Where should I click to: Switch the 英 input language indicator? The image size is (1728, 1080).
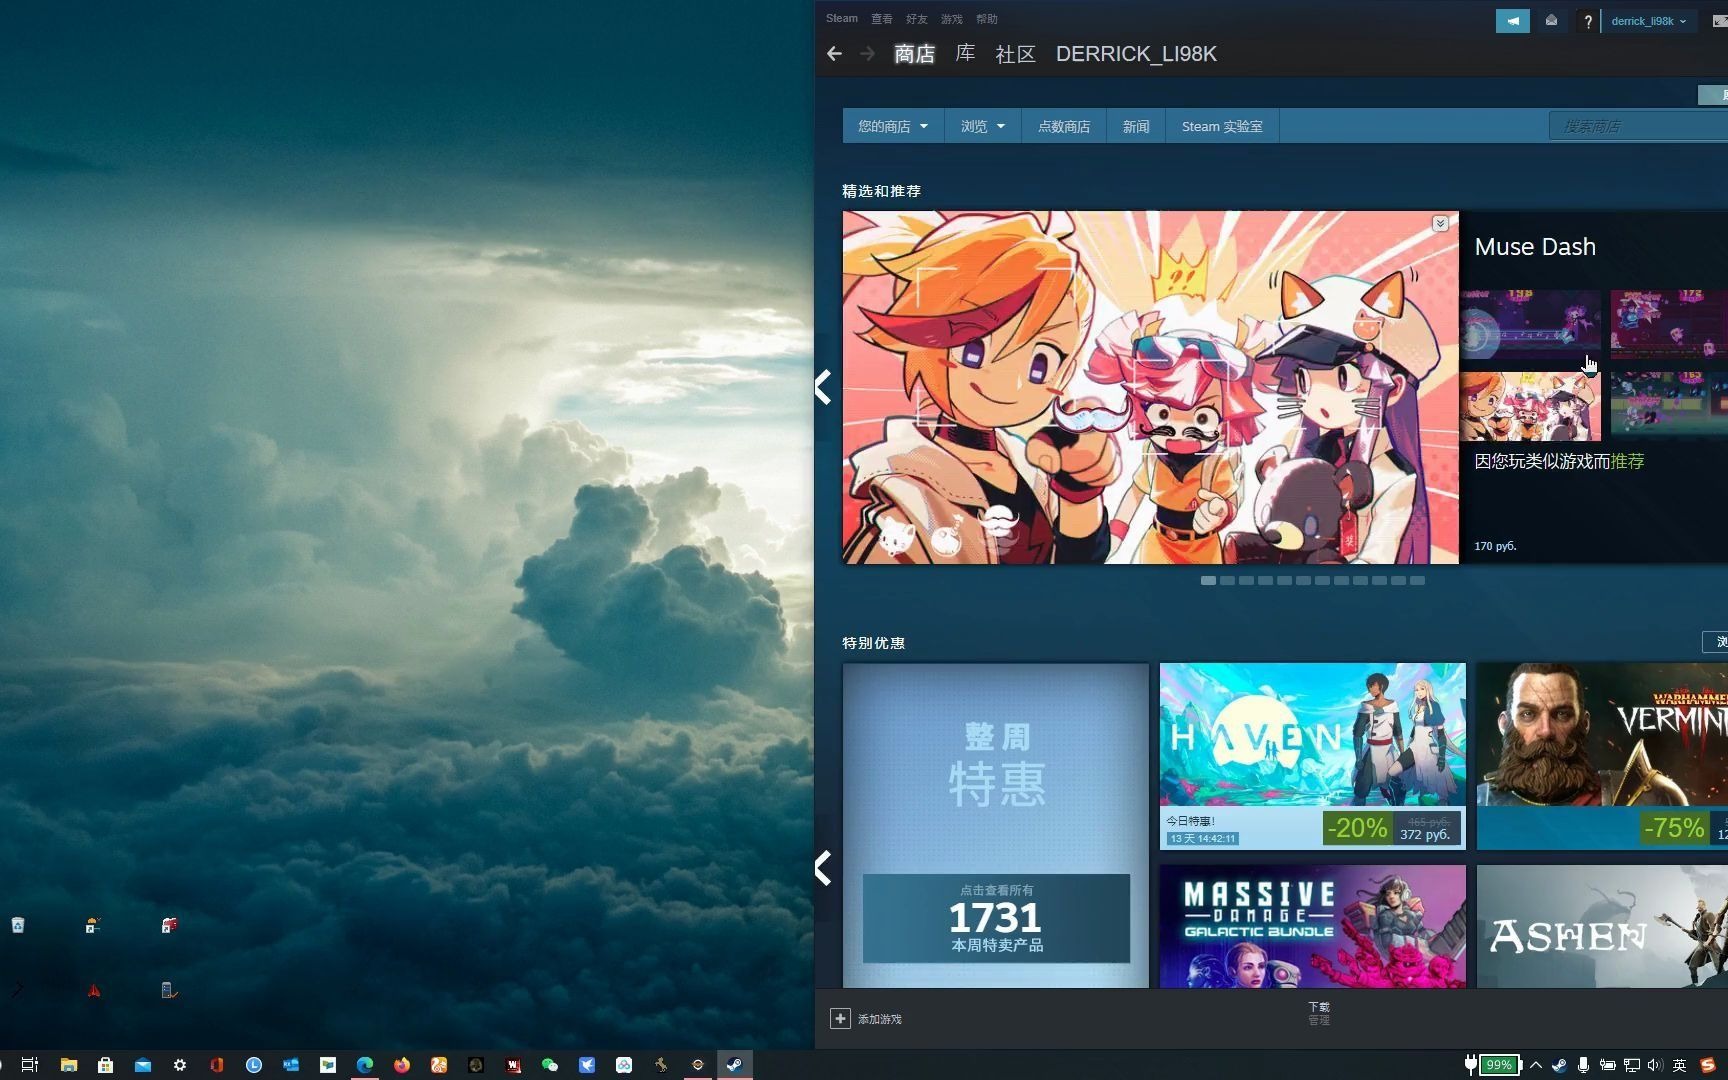[1679, 1065]
